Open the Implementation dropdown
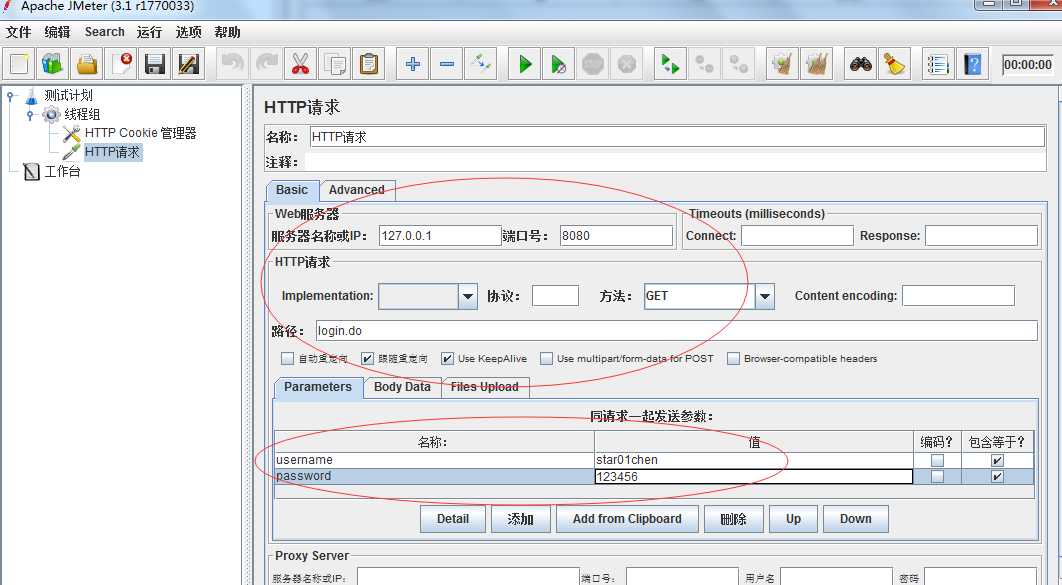This screenshot has width=1062, height=585. pyautogui.click(x=468, y=296)
